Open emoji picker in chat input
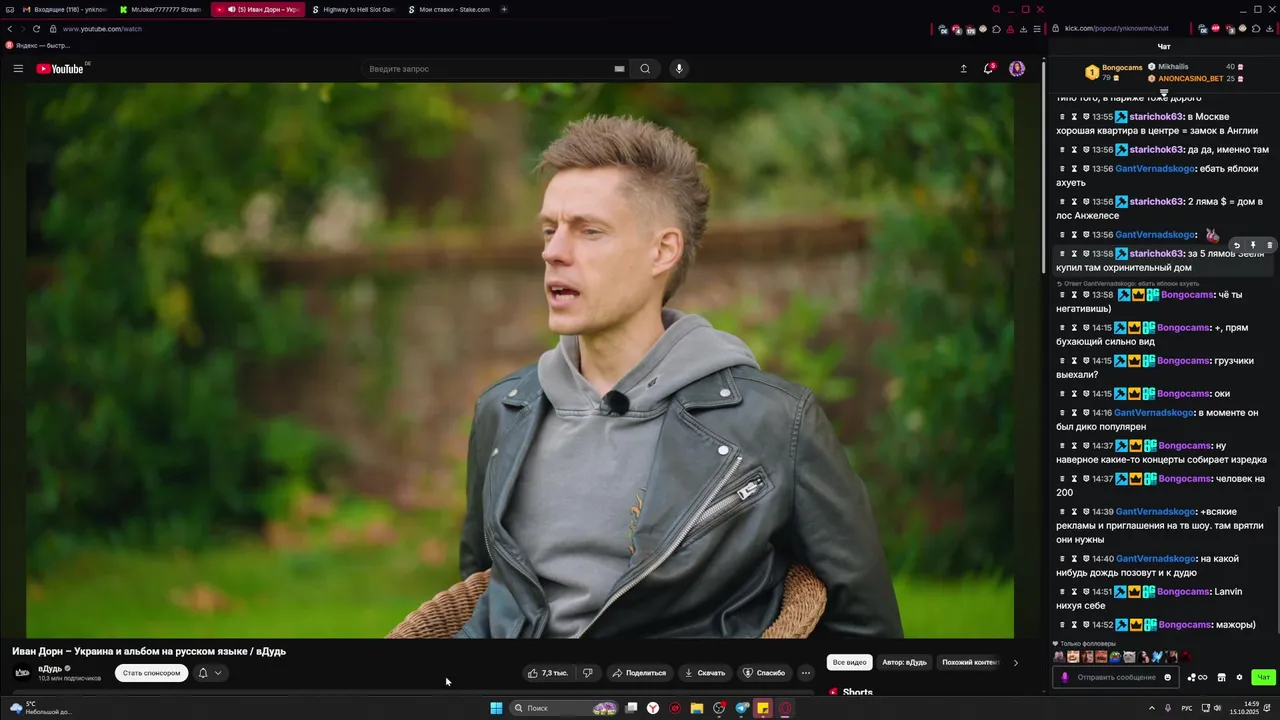Image resolution: width=1280 pixels, height=720 pixels. [x=1167, y=677]
